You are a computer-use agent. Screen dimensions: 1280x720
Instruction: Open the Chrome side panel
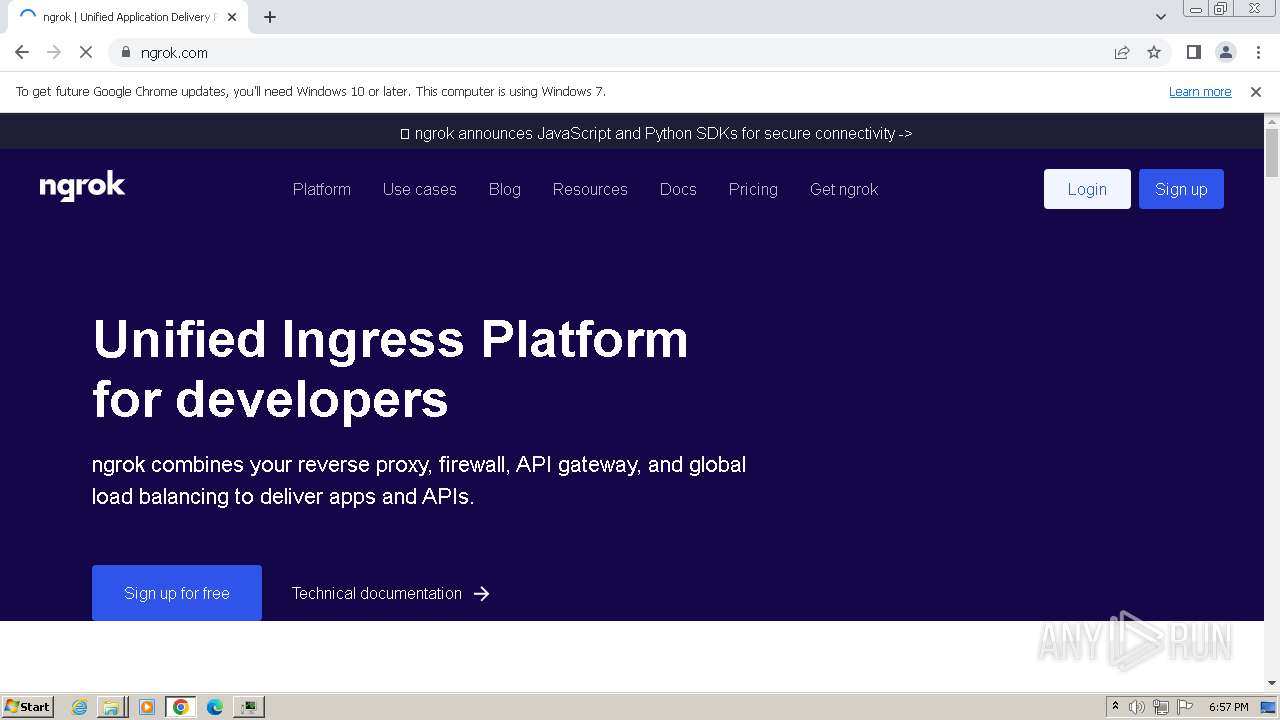click(1193, 53)
